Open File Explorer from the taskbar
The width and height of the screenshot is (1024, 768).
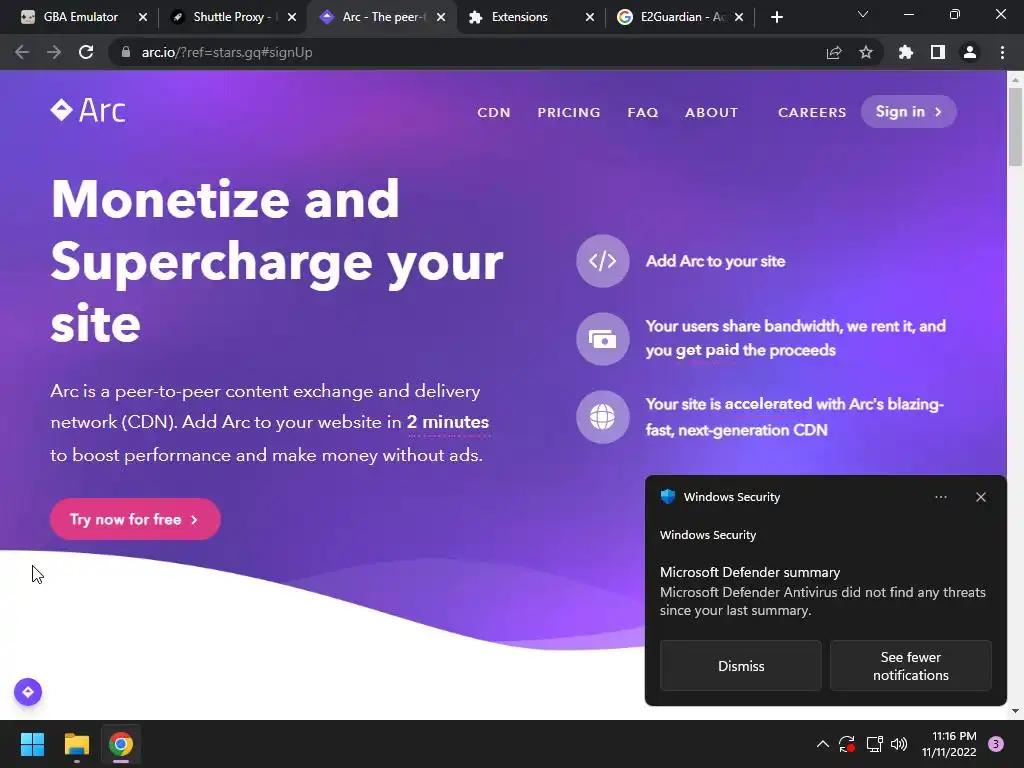point(76,744)
